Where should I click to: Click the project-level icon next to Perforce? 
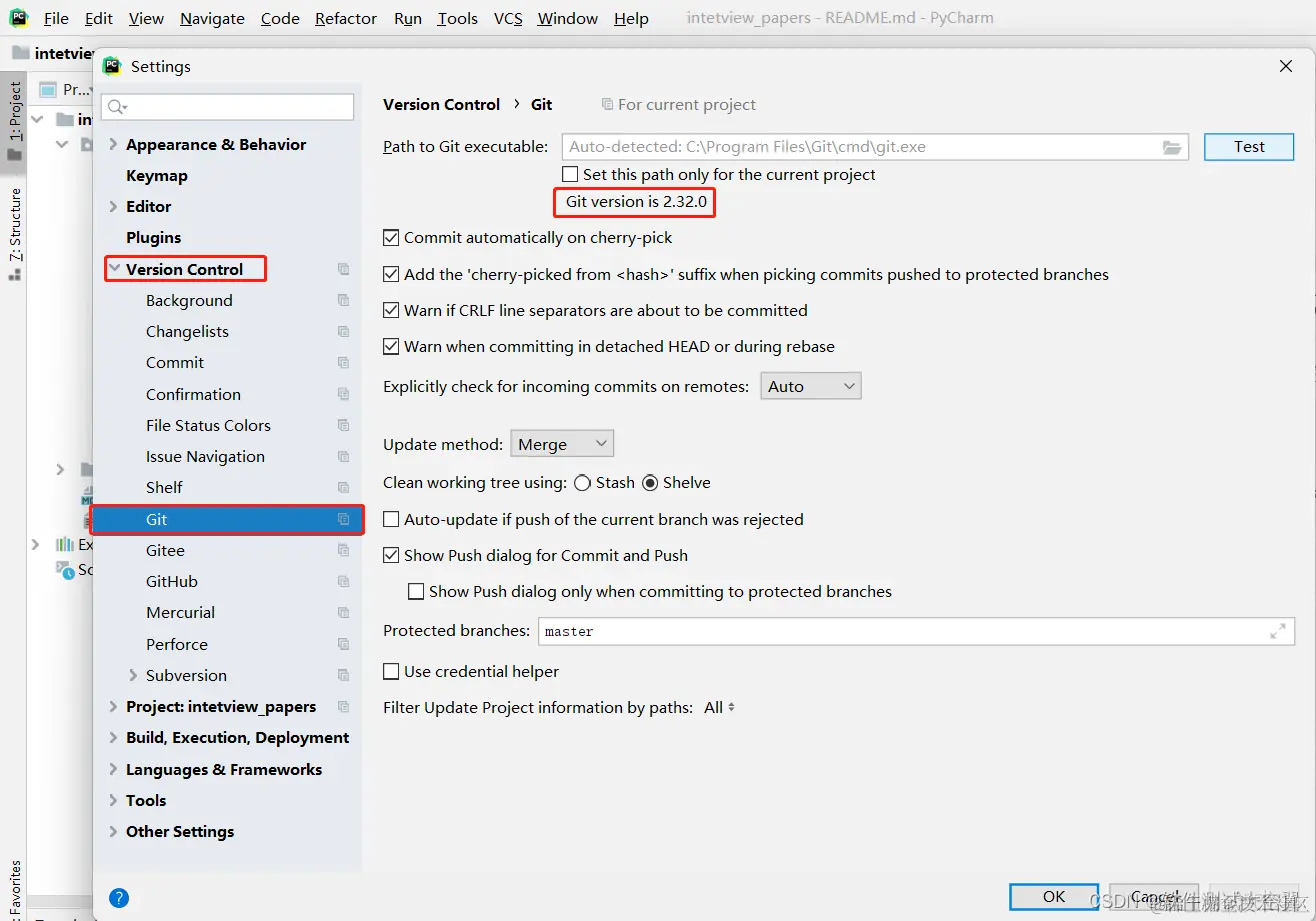tap(343, 645)
